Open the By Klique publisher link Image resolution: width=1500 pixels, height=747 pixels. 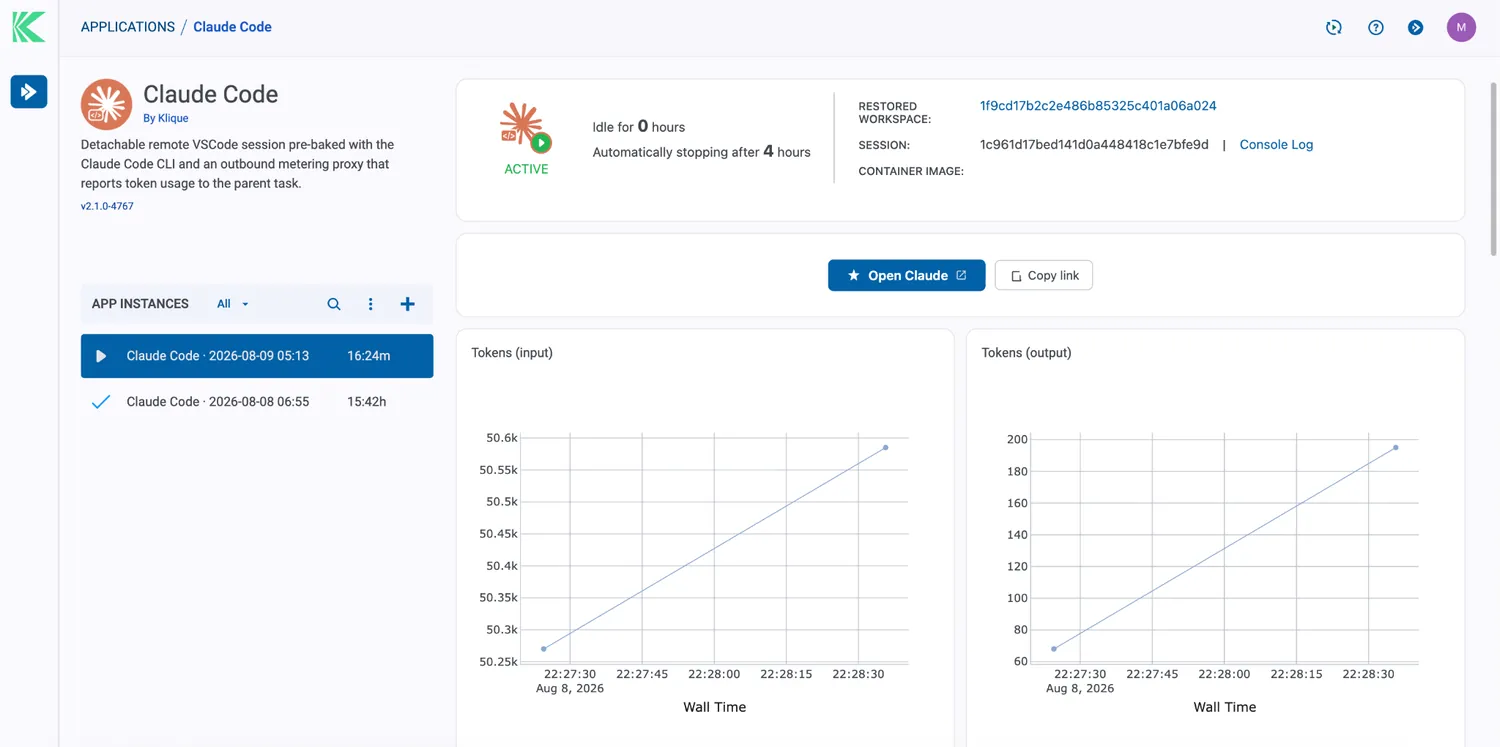click(x=166, y=118)
